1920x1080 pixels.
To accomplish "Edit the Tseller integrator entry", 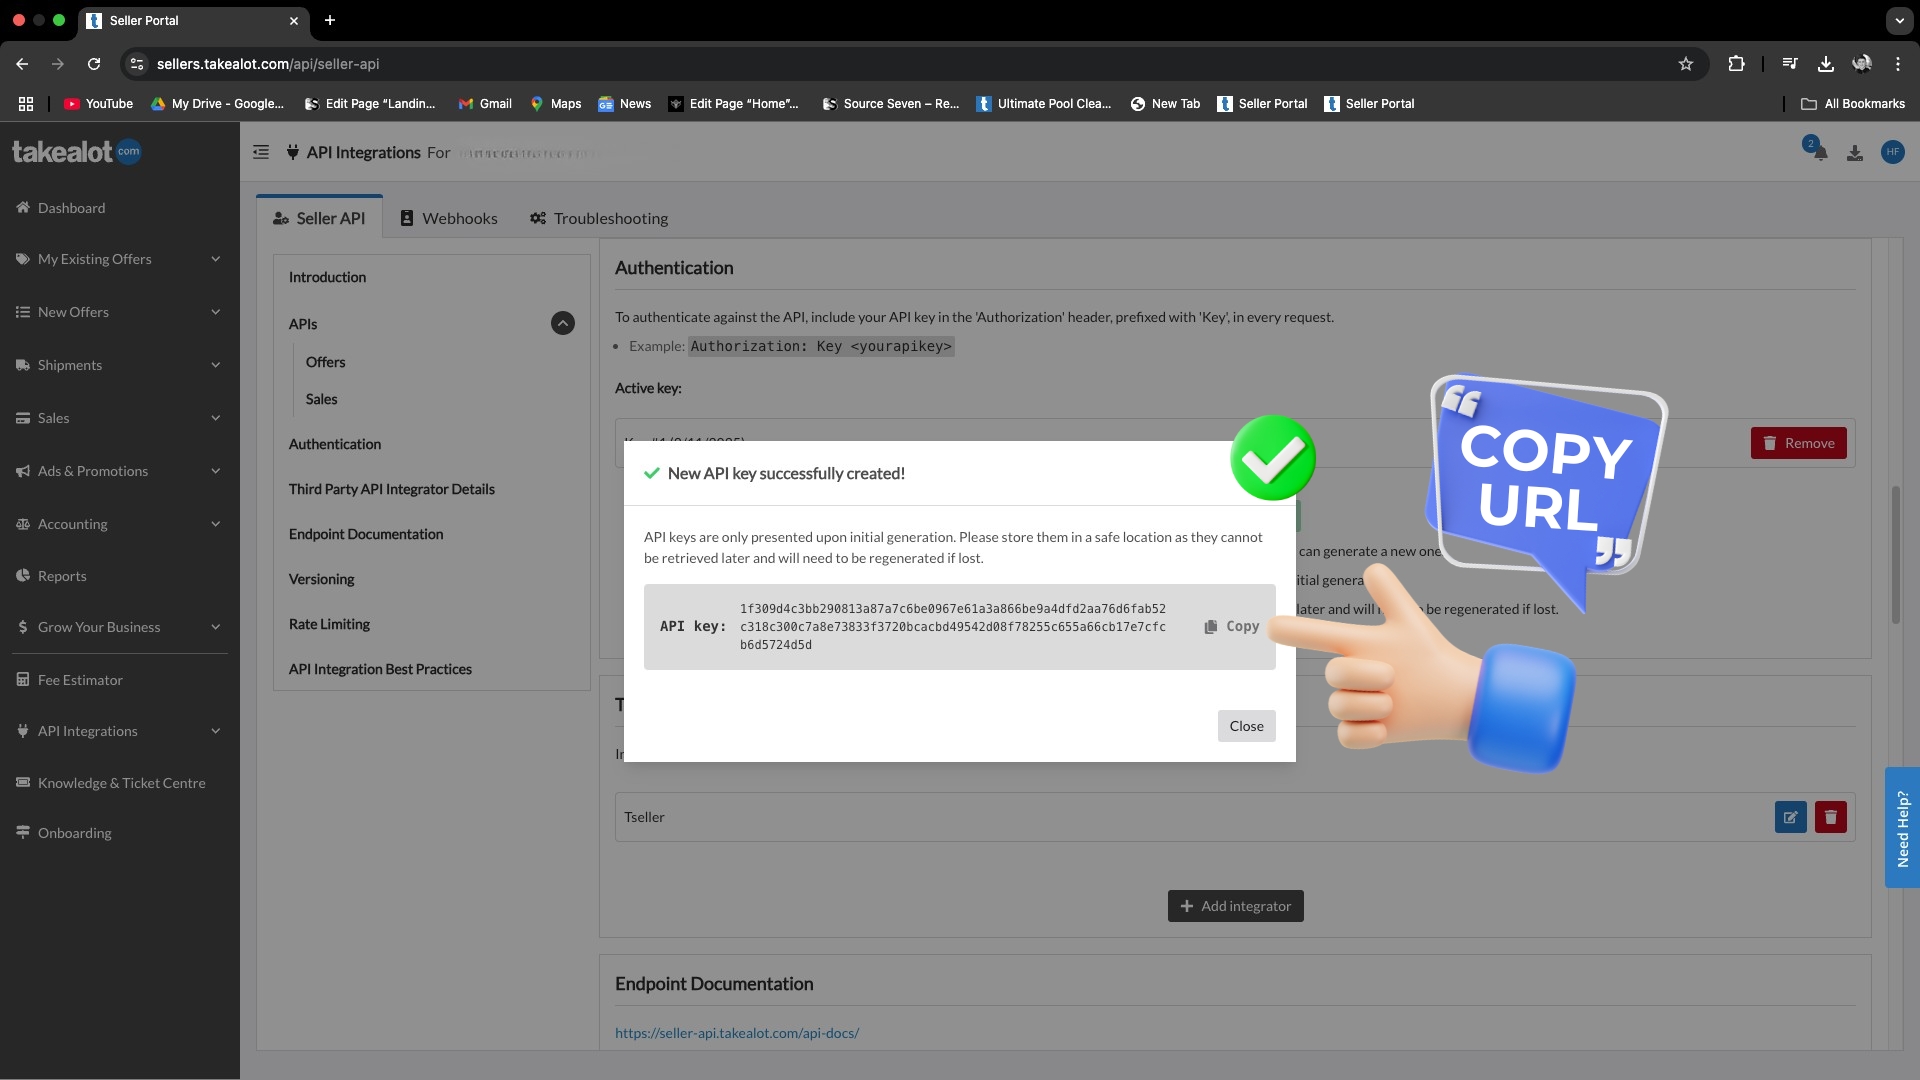I will click(x=1790, y=817).
